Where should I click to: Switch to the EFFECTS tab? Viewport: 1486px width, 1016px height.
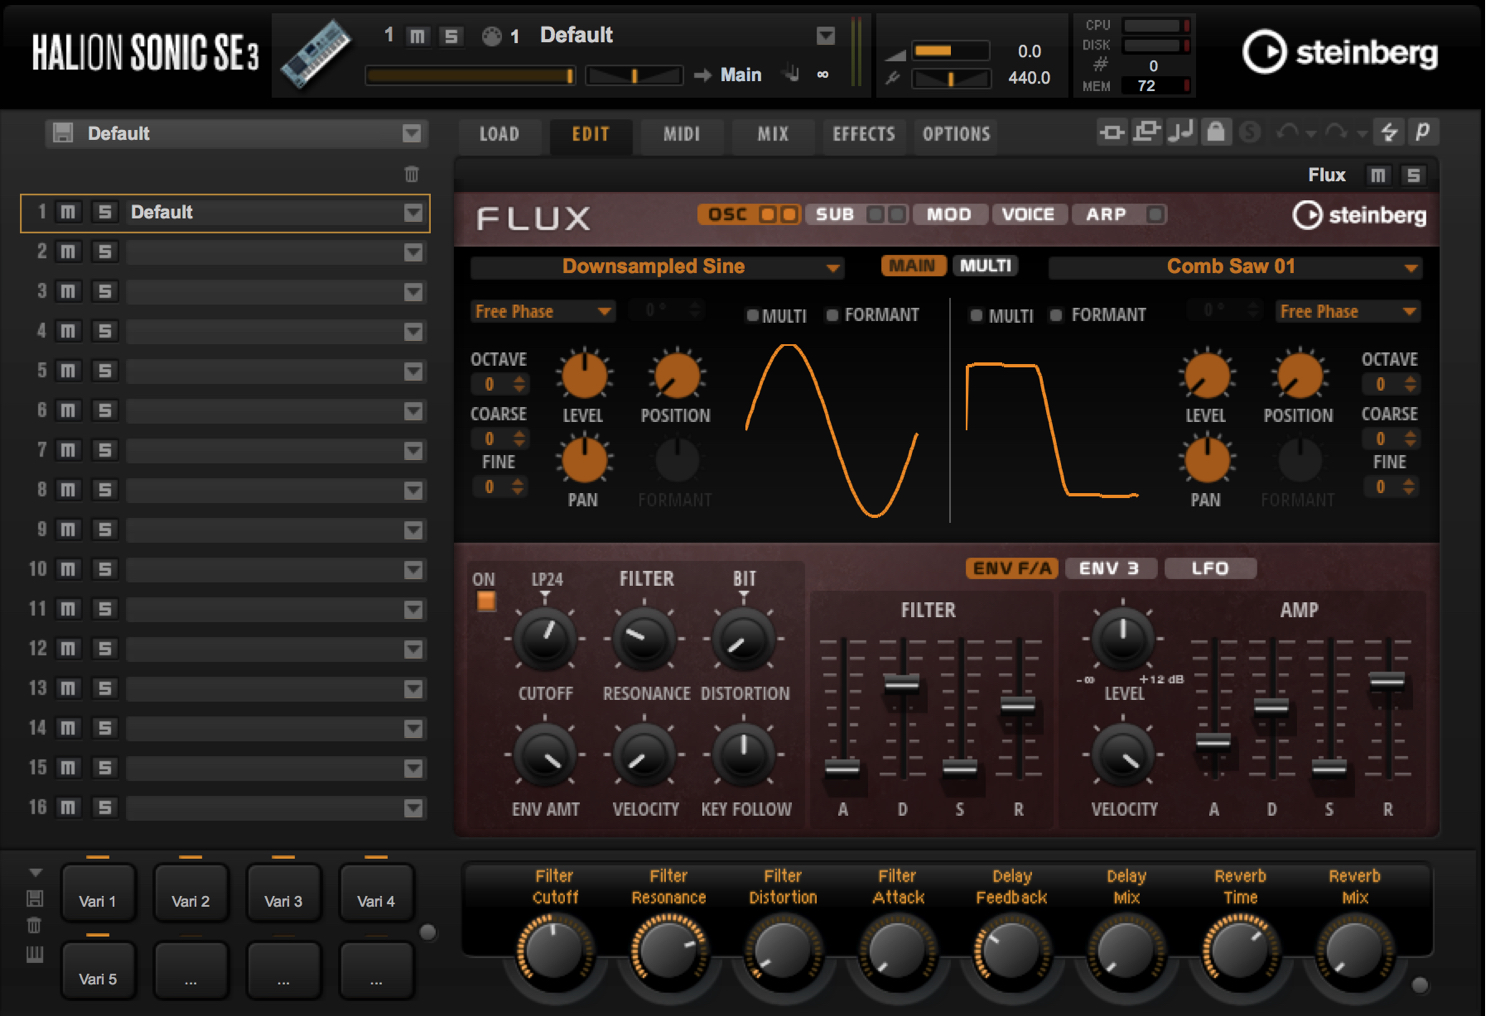pyautogui.click(x=864, y=133)
